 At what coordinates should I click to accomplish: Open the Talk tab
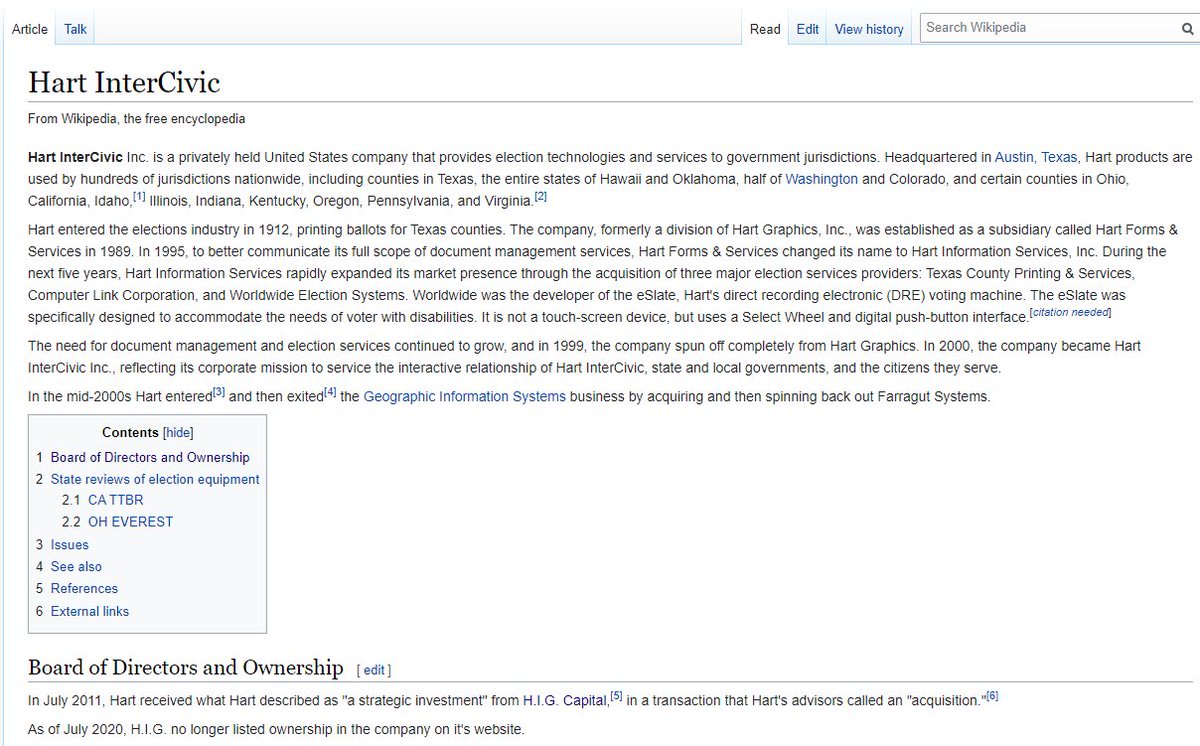[75, 29]
